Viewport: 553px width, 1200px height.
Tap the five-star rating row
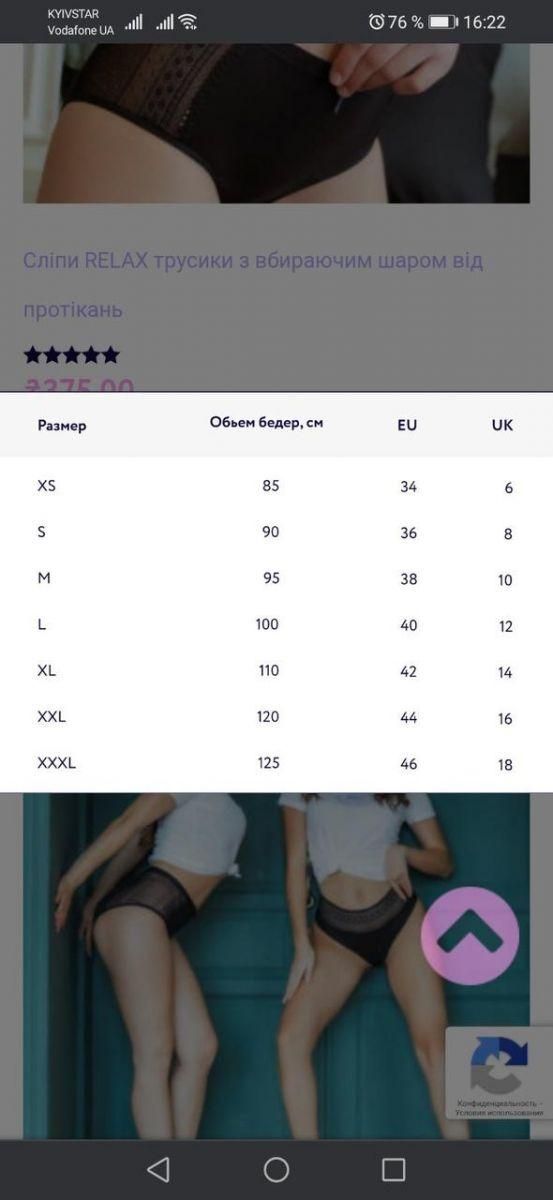[71, 355]
